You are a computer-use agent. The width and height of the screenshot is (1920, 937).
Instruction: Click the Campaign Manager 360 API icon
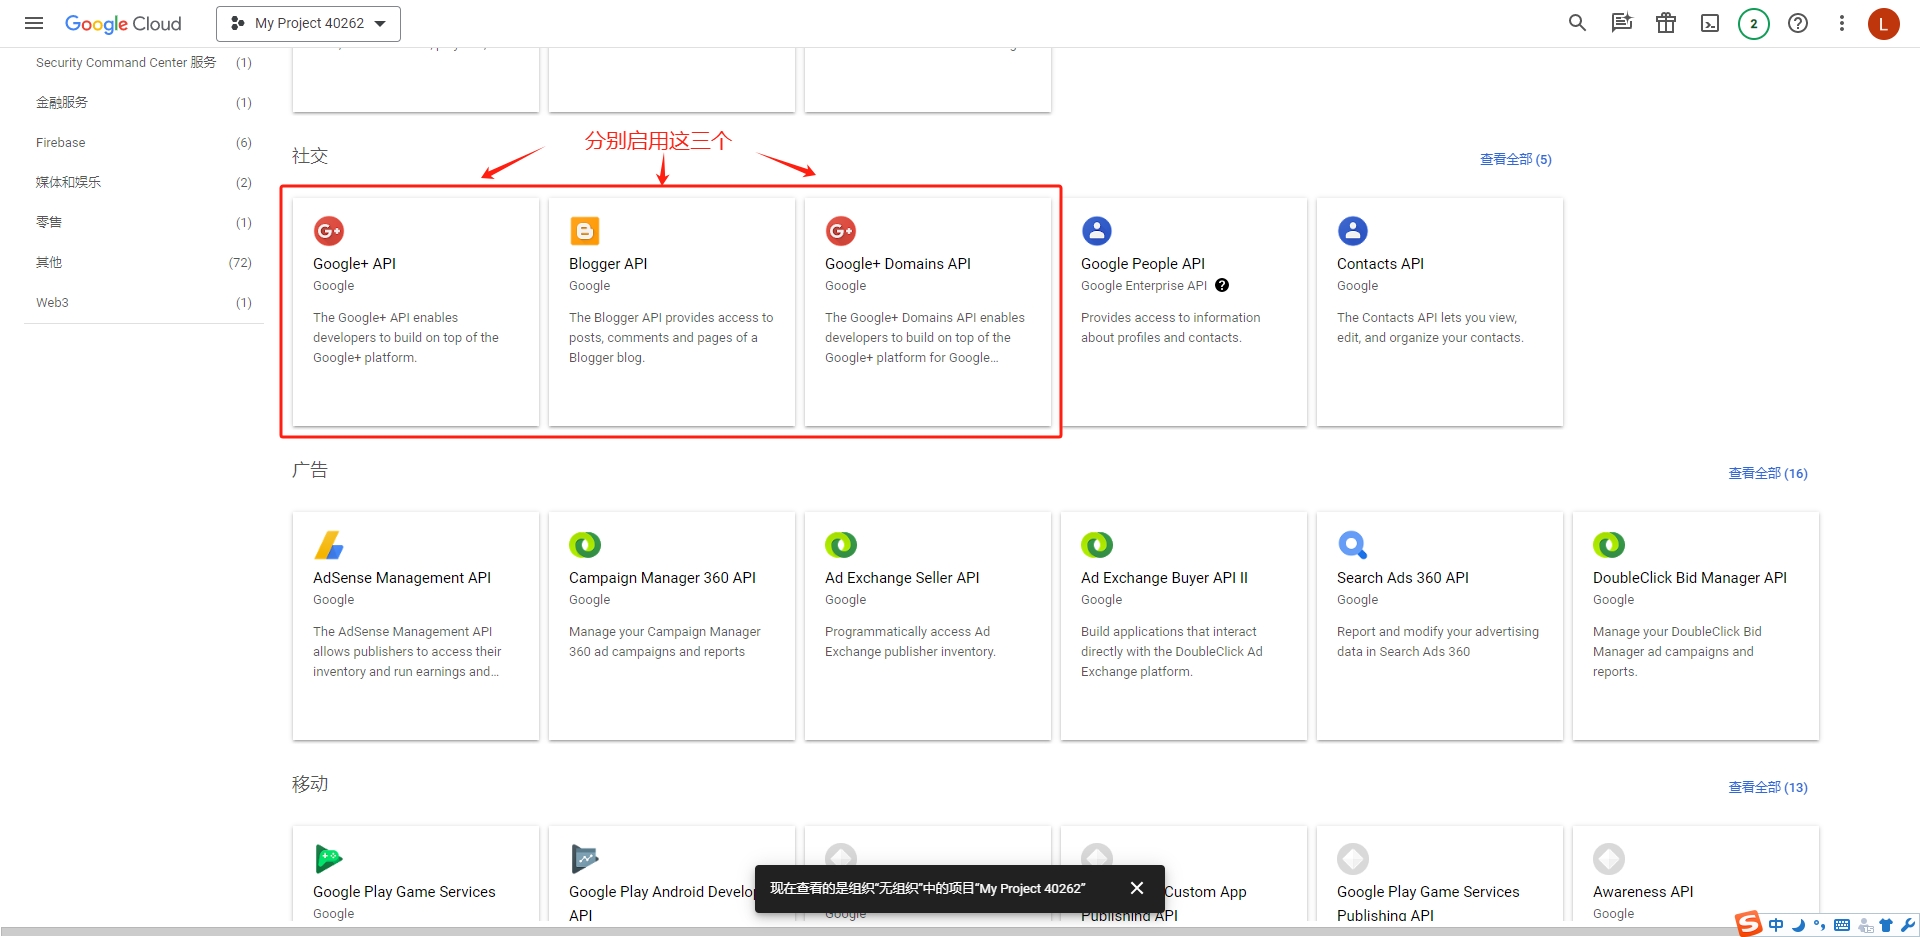tap(585, 545)
